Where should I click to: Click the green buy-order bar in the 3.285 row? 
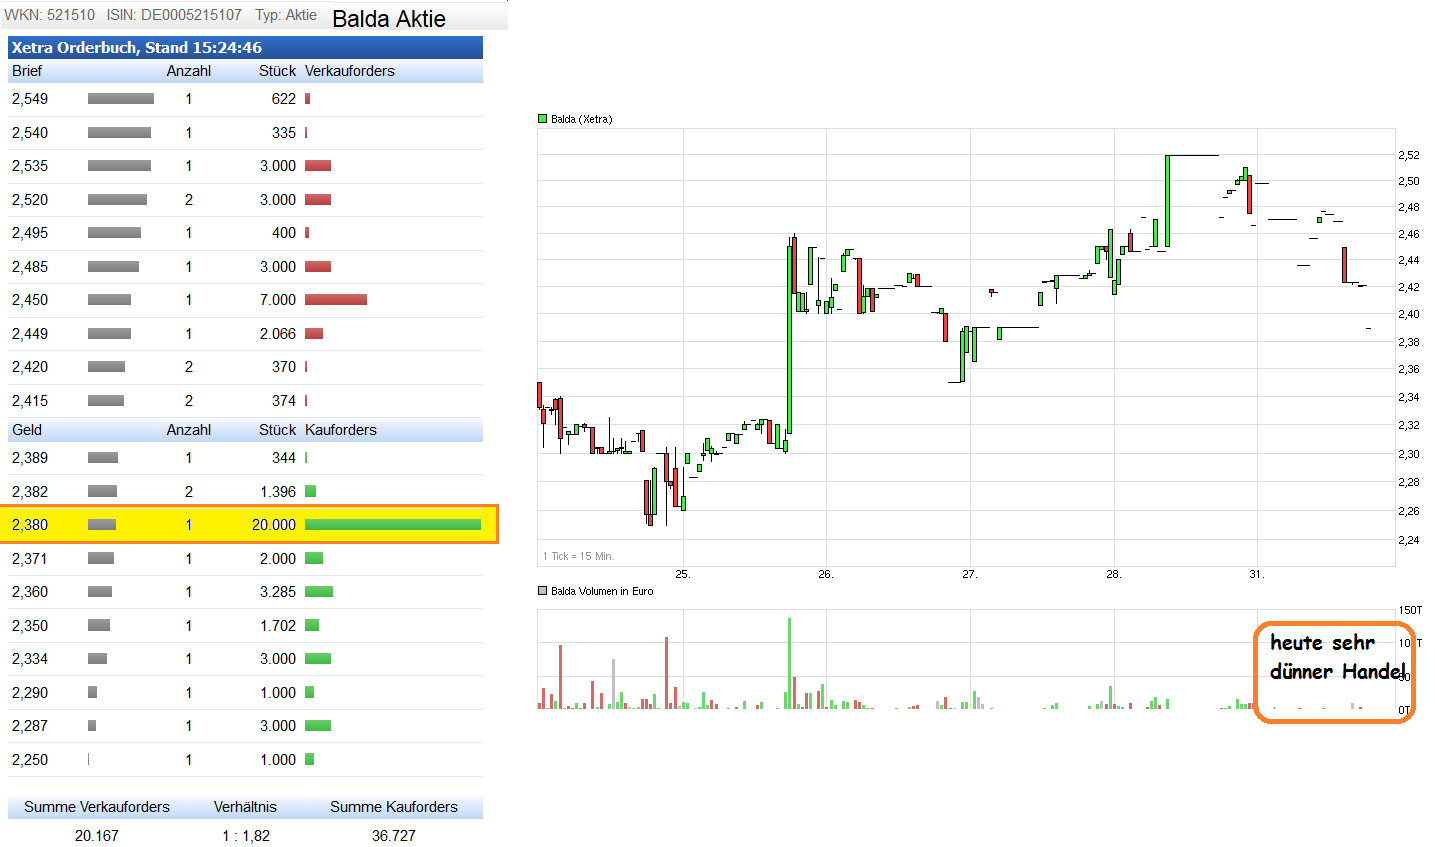[x=319, y=592]
